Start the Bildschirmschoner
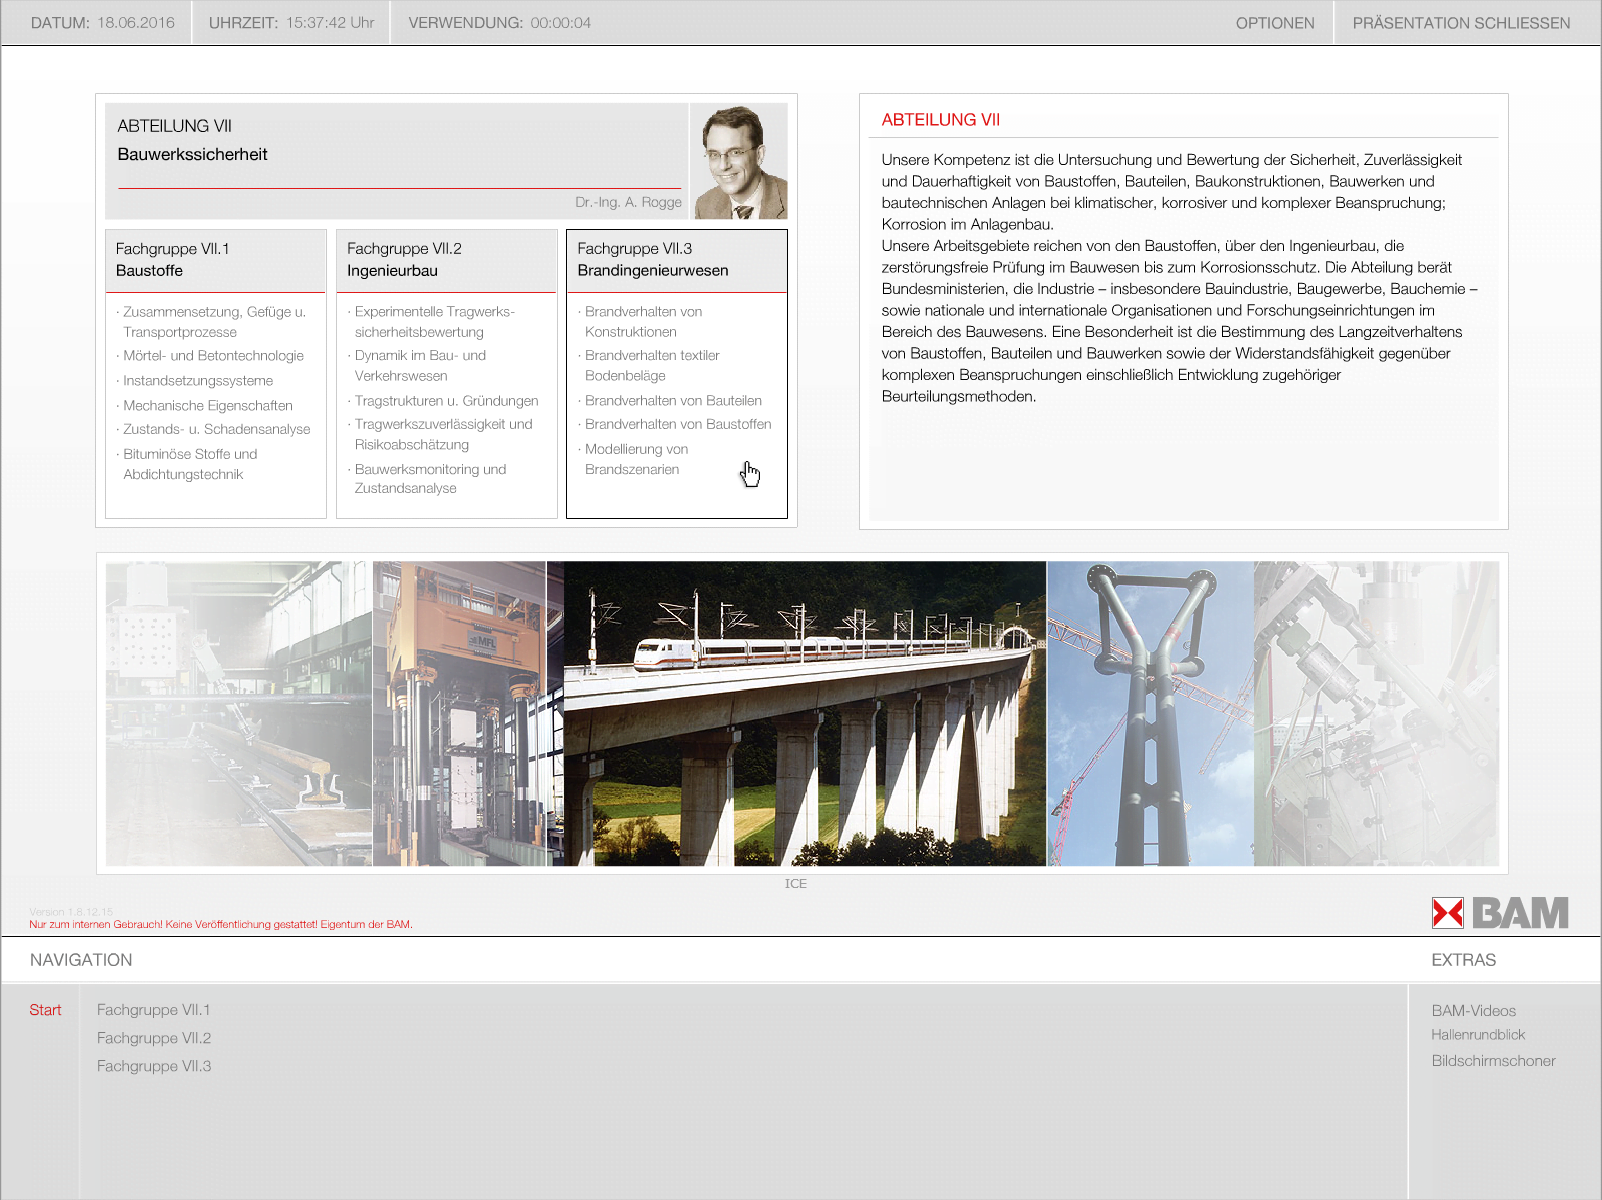This screenshot has height=1200, width=1602. 1493,1061
